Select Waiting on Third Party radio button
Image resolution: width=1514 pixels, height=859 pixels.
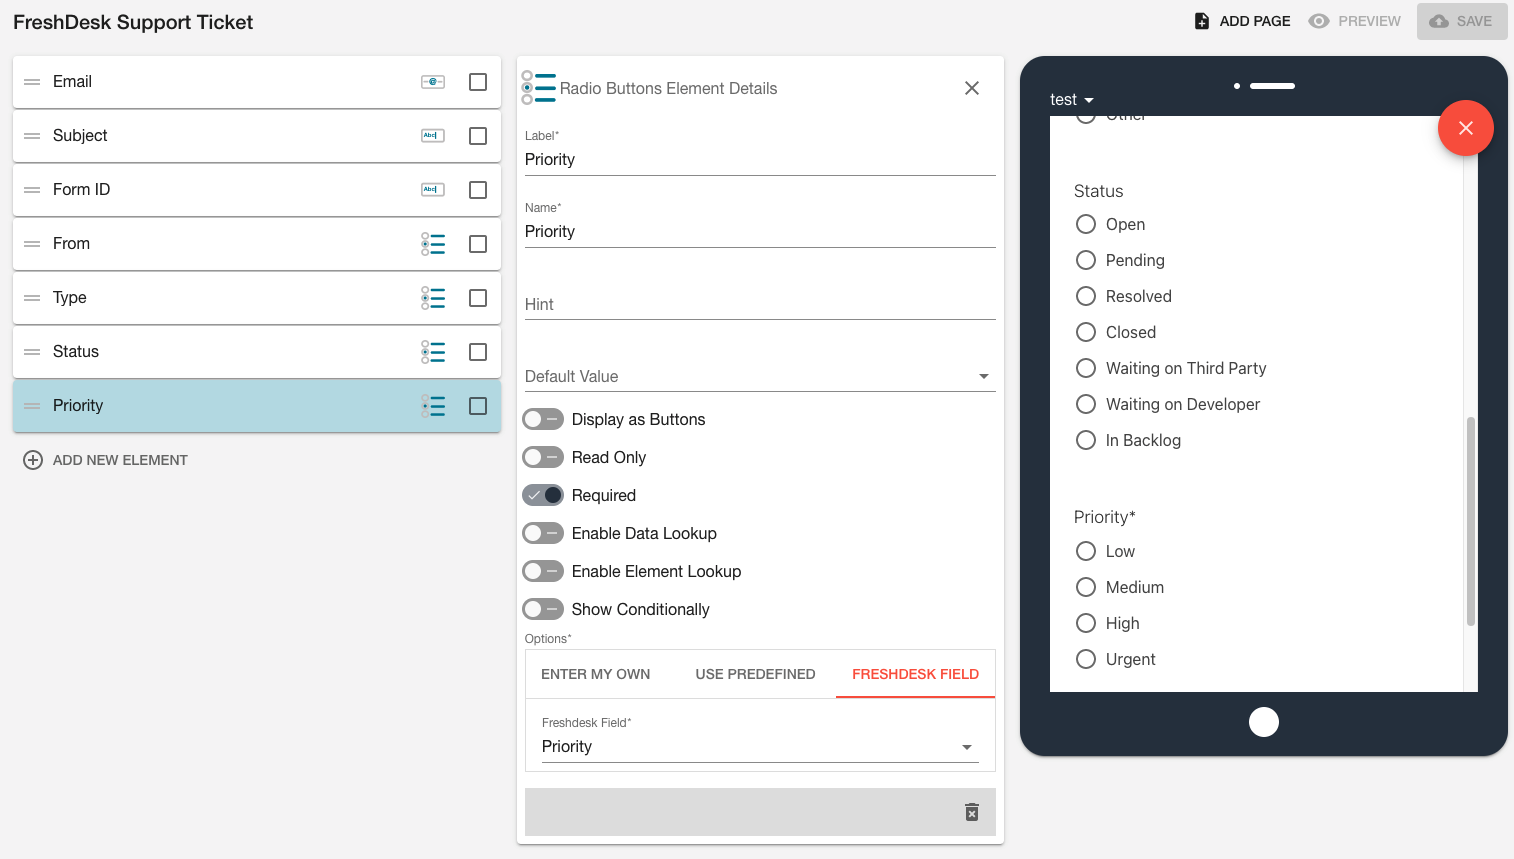pos(1086,368)
